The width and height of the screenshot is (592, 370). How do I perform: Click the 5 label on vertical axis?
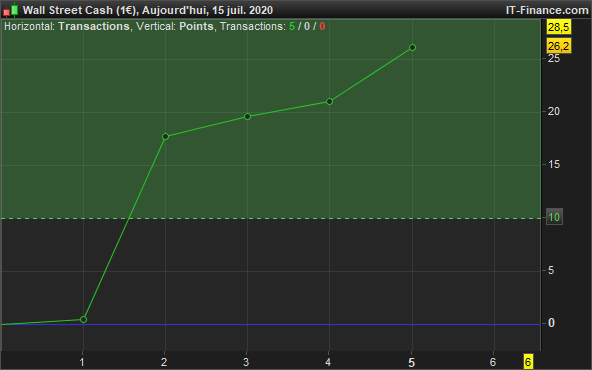pos(551,270)
